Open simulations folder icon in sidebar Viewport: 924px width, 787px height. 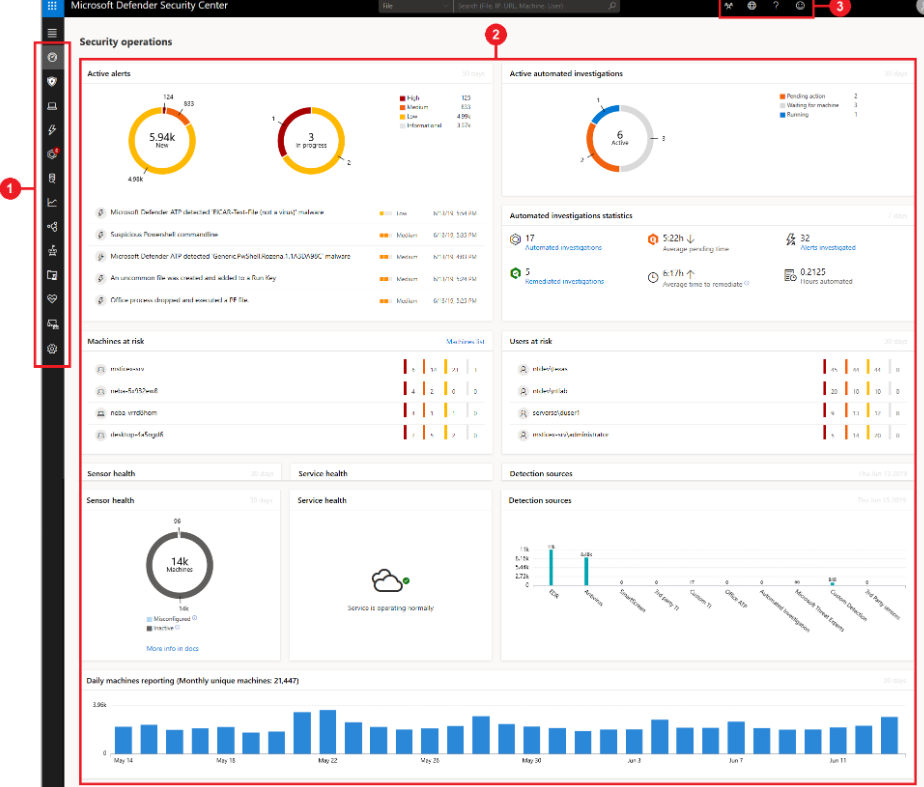point(52,275)
